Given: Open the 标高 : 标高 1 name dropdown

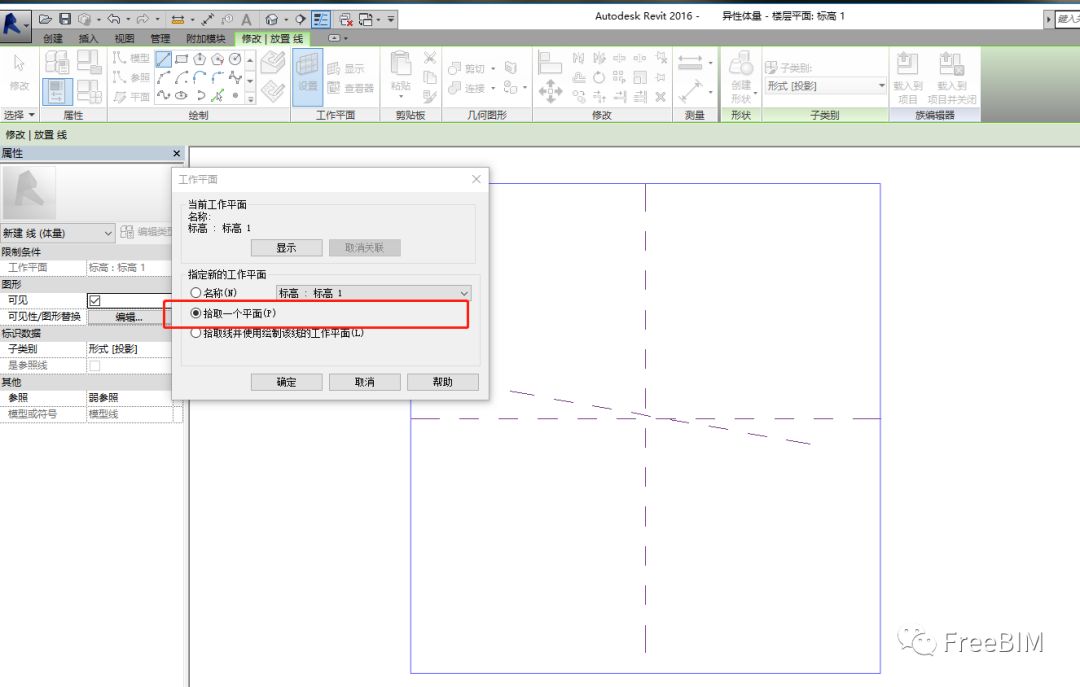Looking at the screenshot, I should [x=373, y=293].
